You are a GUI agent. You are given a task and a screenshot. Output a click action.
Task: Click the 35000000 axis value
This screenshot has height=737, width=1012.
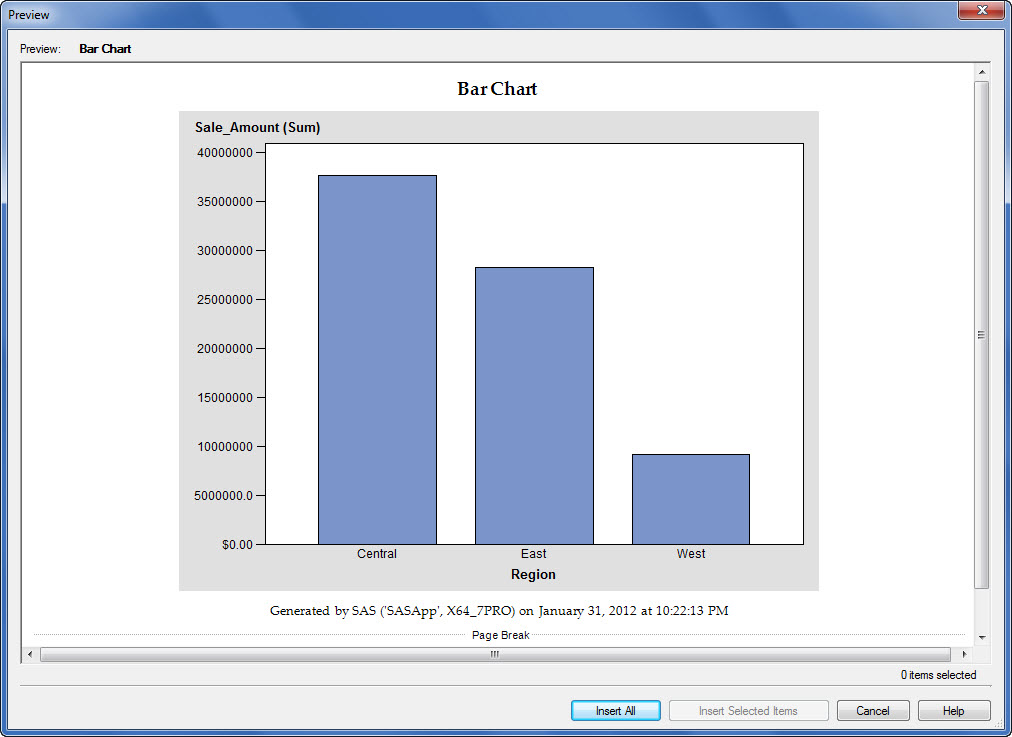click(225, 202)
